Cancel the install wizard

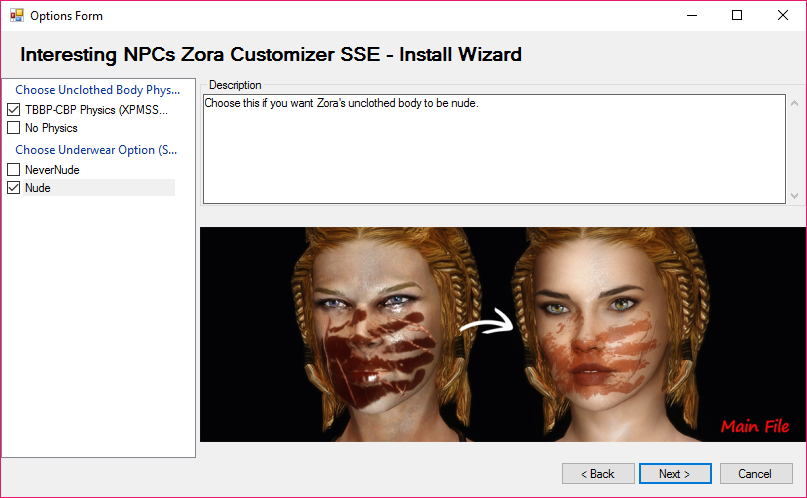[756, 474]
